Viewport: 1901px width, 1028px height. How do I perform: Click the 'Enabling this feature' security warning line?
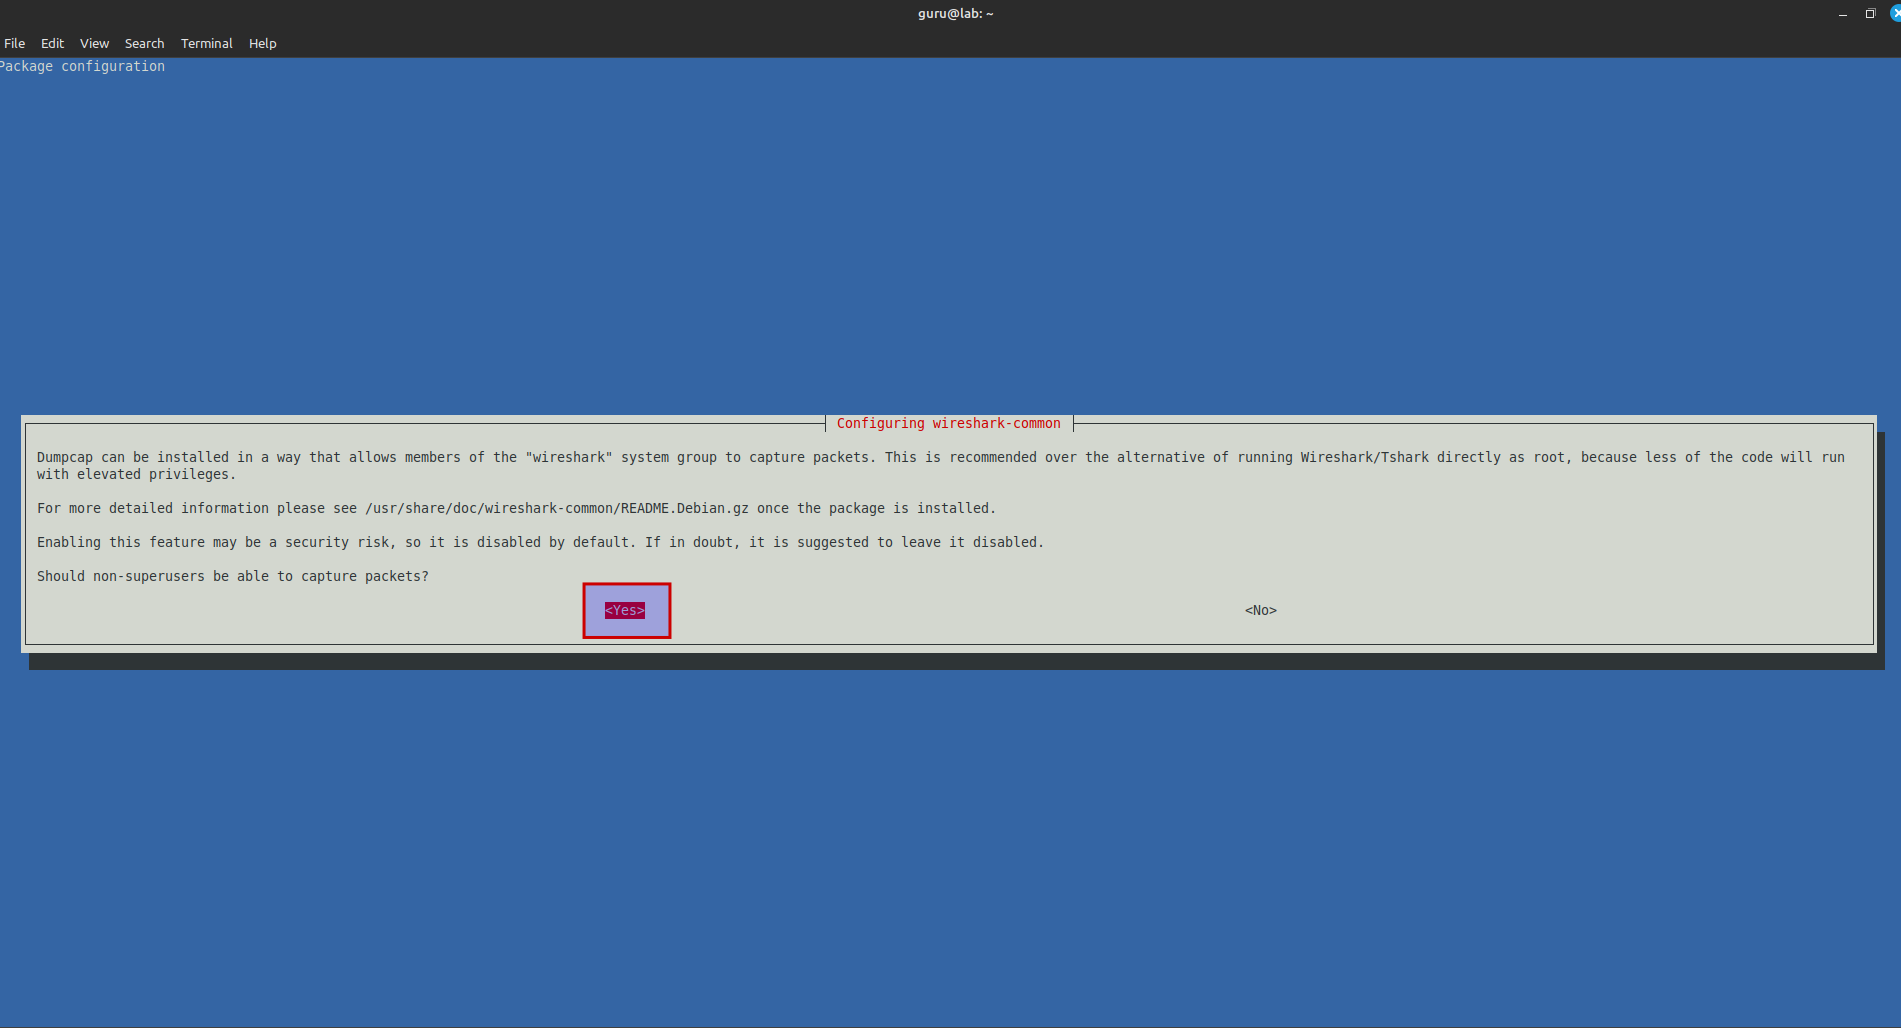click(539, 542)
